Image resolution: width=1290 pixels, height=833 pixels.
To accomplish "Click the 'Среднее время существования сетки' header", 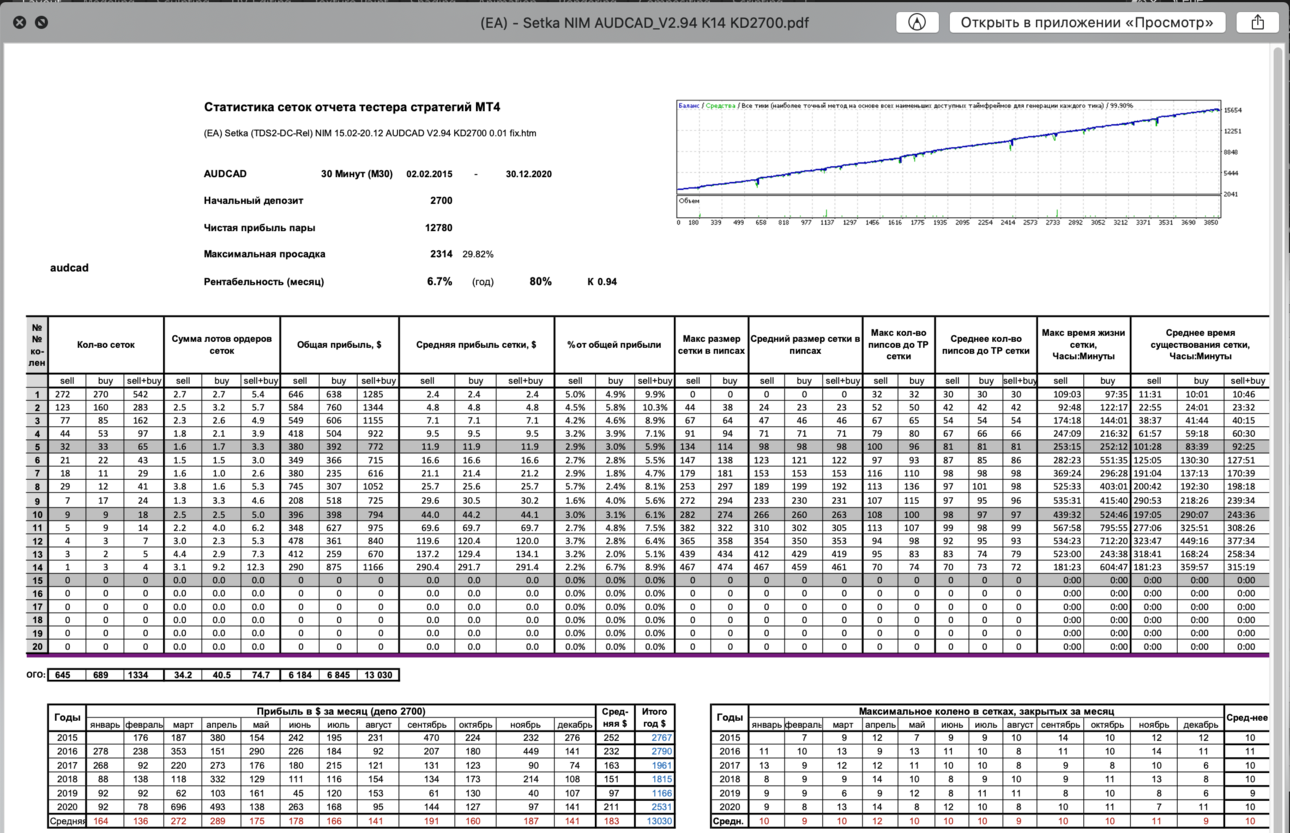I will pos(1200,344).
